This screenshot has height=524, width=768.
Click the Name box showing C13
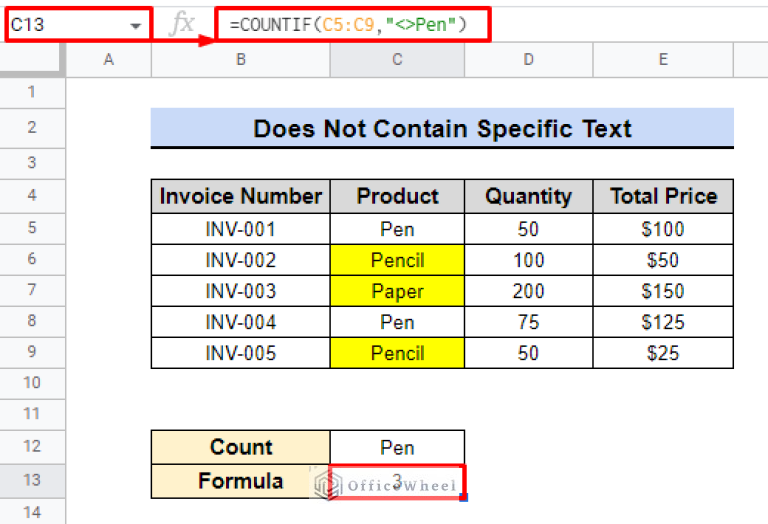(78, 24)
